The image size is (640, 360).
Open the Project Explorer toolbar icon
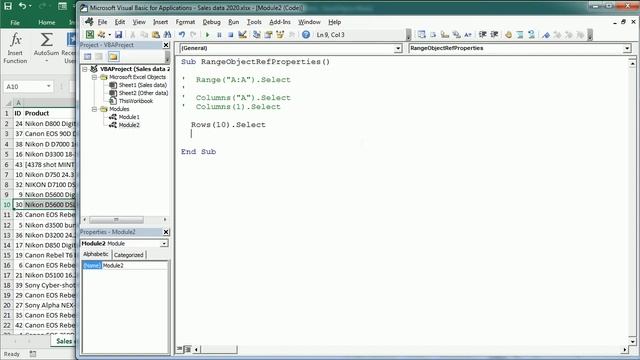(x=256, y=35)
